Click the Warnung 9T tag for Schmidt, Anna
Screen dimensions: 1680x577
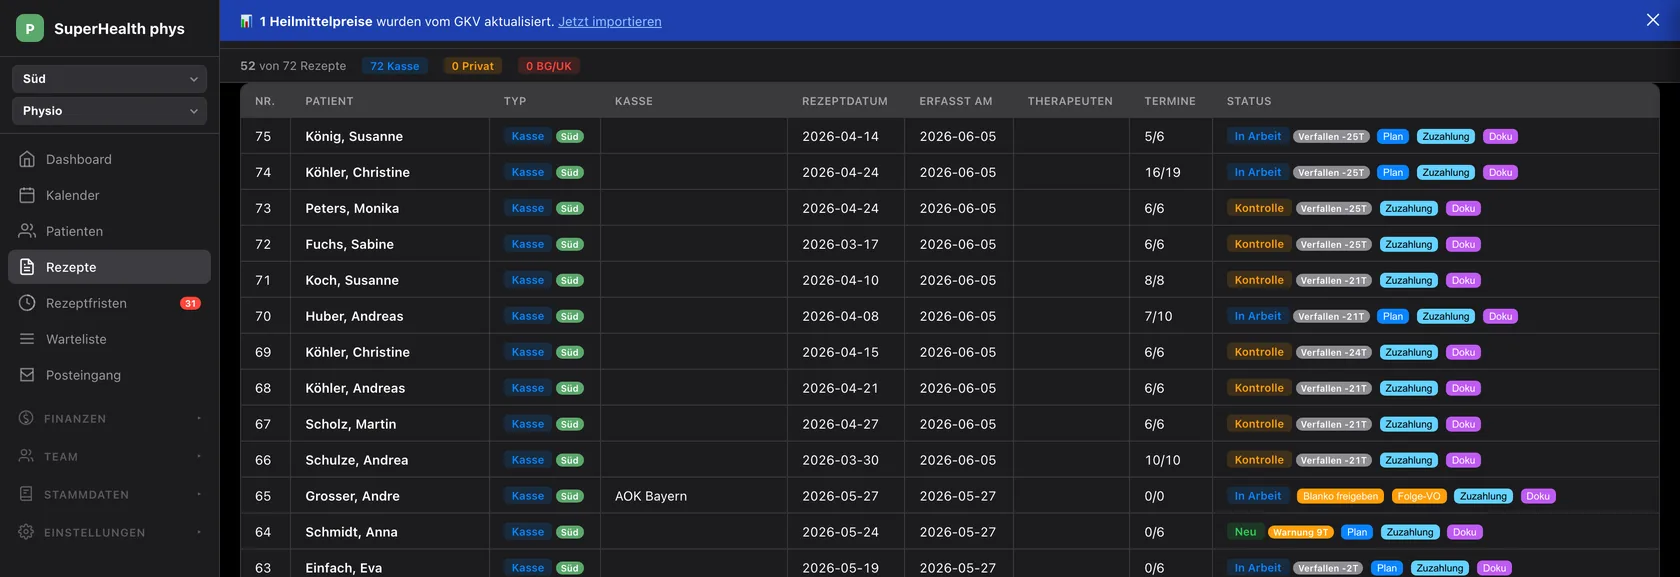[1300, 532]
